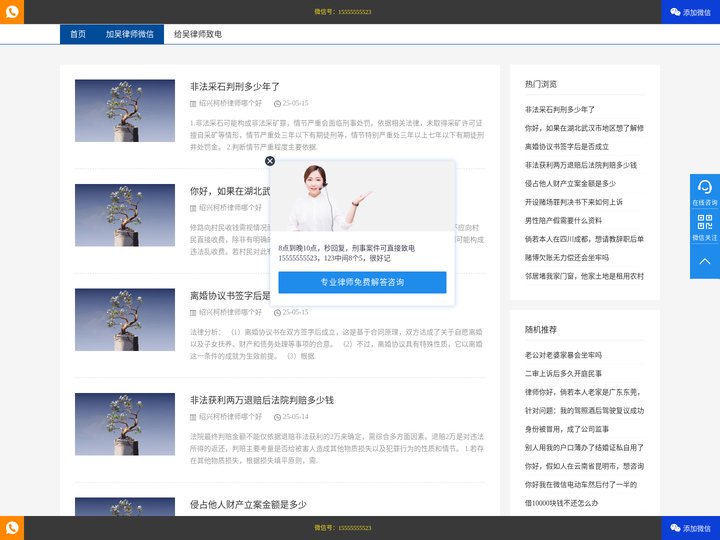720x540 pixels.
Task: Close the consultation popup
Action: tap(270, 161)
